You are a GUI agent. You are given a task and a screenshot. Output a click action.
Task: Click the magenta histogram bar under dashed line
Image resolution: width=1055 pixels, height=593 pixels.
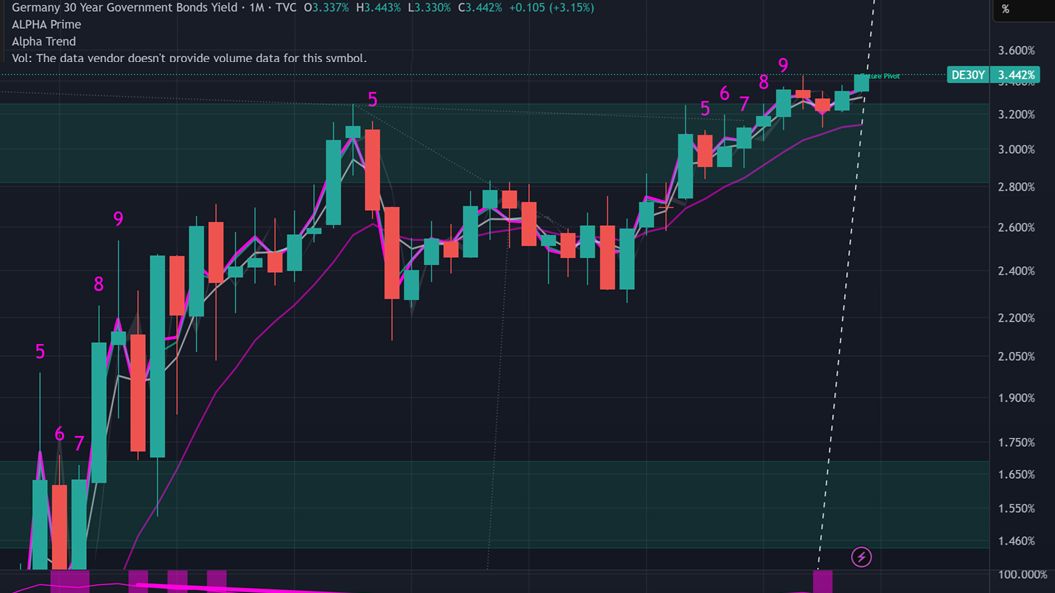[x=822, y=581]
